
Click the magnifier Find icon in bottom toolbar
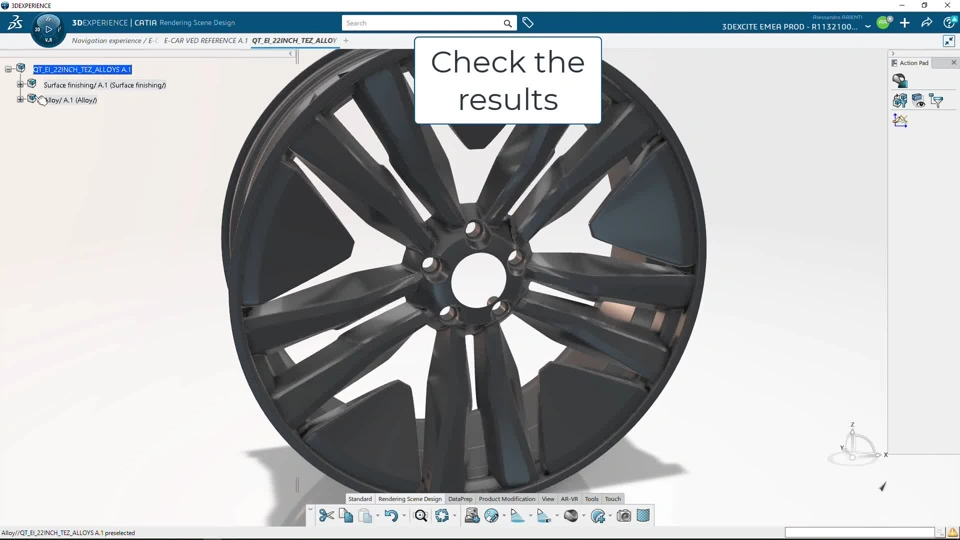tap(421, 516)
